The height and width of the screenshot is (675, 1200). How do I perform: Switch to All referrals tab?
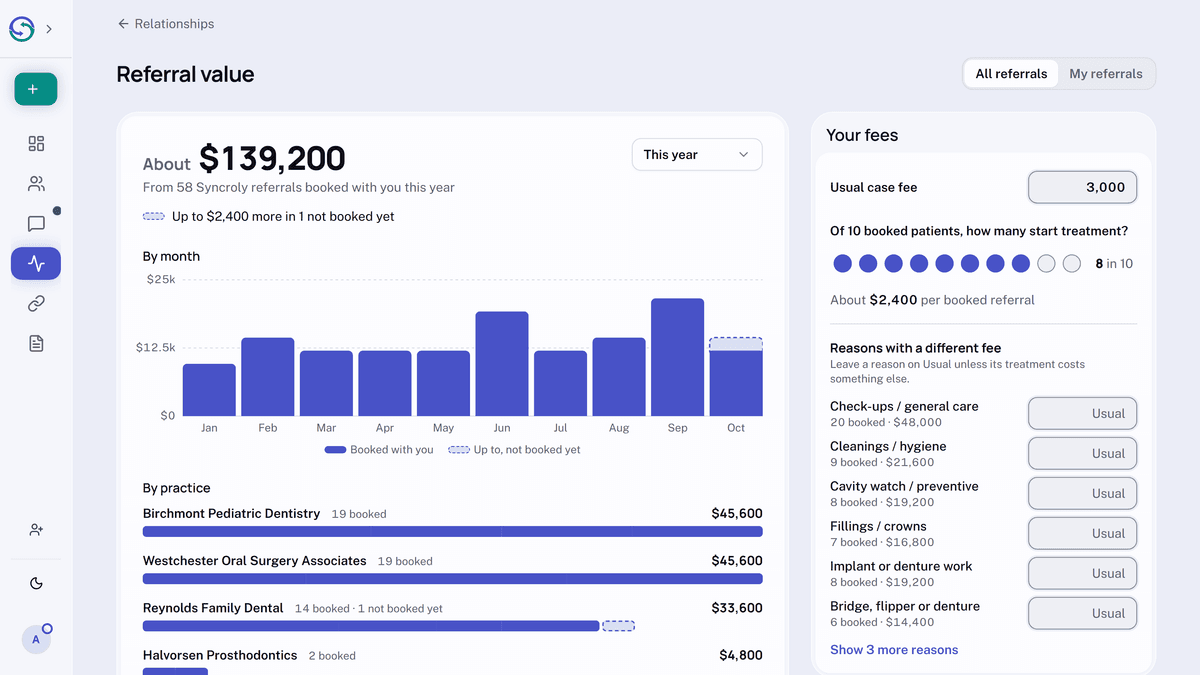click(1011, 74)
